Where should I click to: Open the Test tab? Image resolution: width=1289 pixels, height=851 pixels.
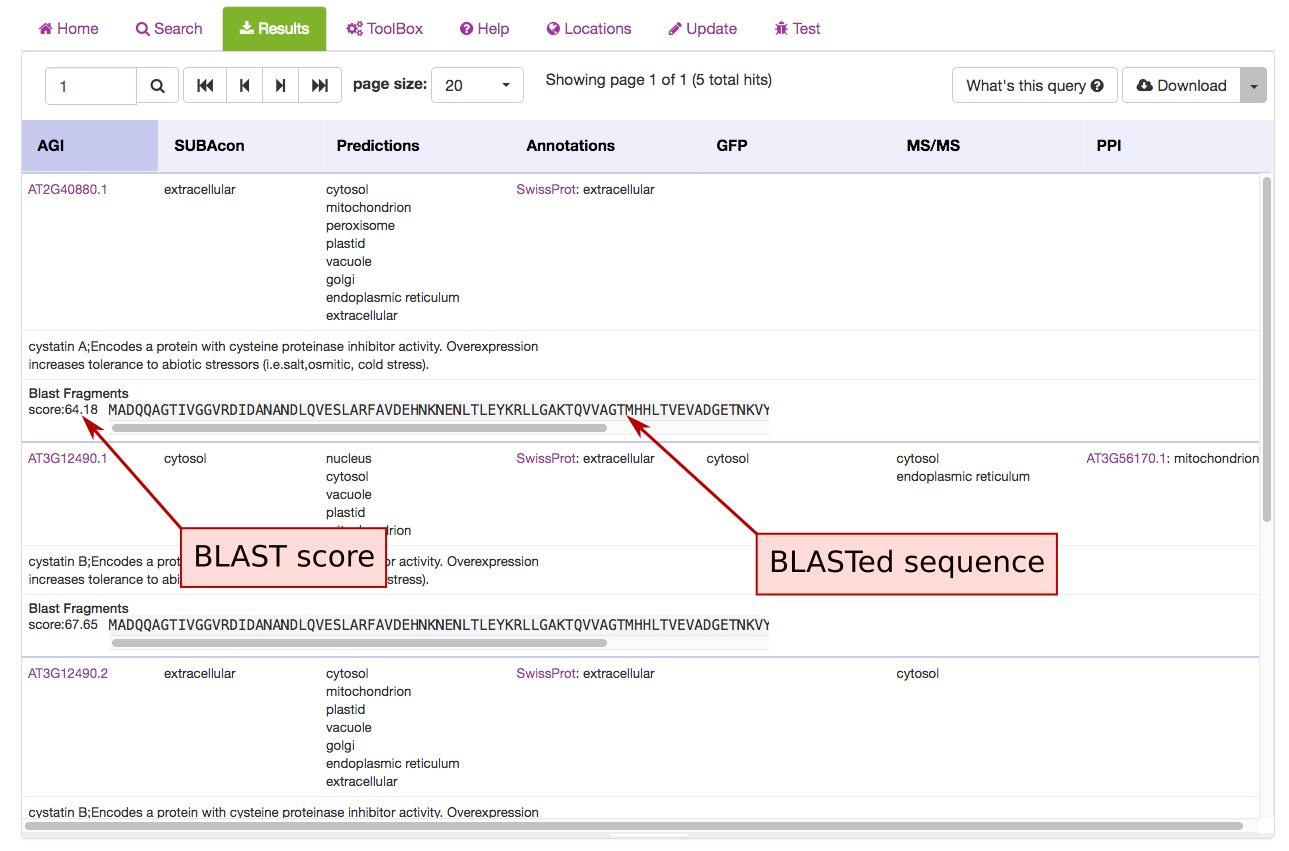tap(797, 28)
